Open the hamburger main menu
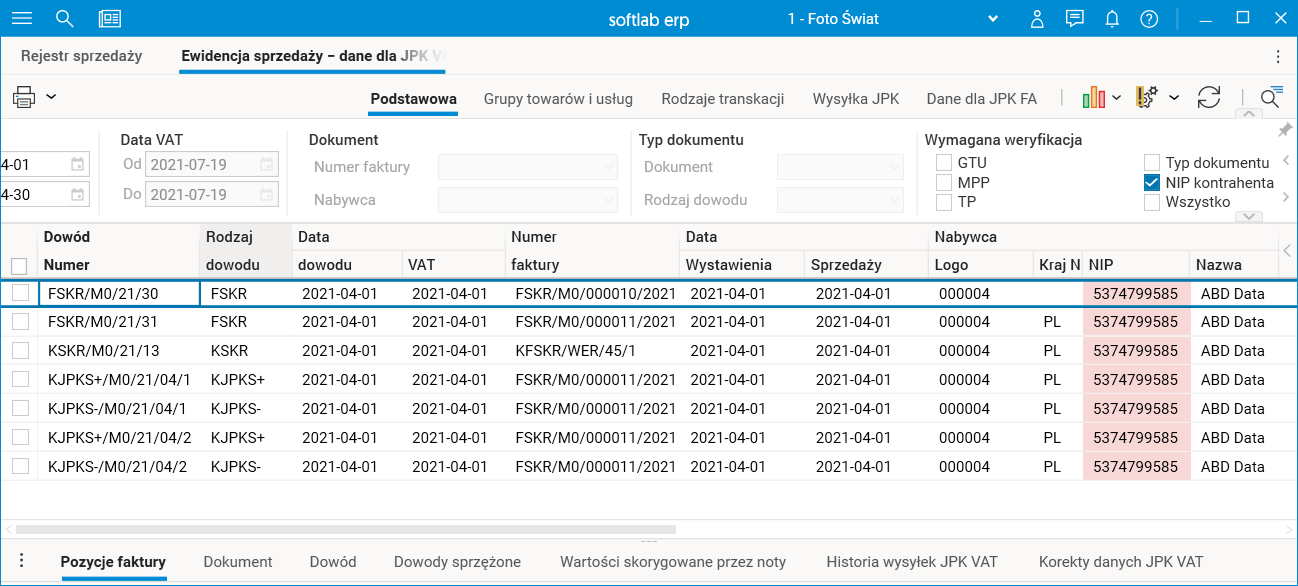The height and width of the screenshot is (586, 1298). point(21,19)
